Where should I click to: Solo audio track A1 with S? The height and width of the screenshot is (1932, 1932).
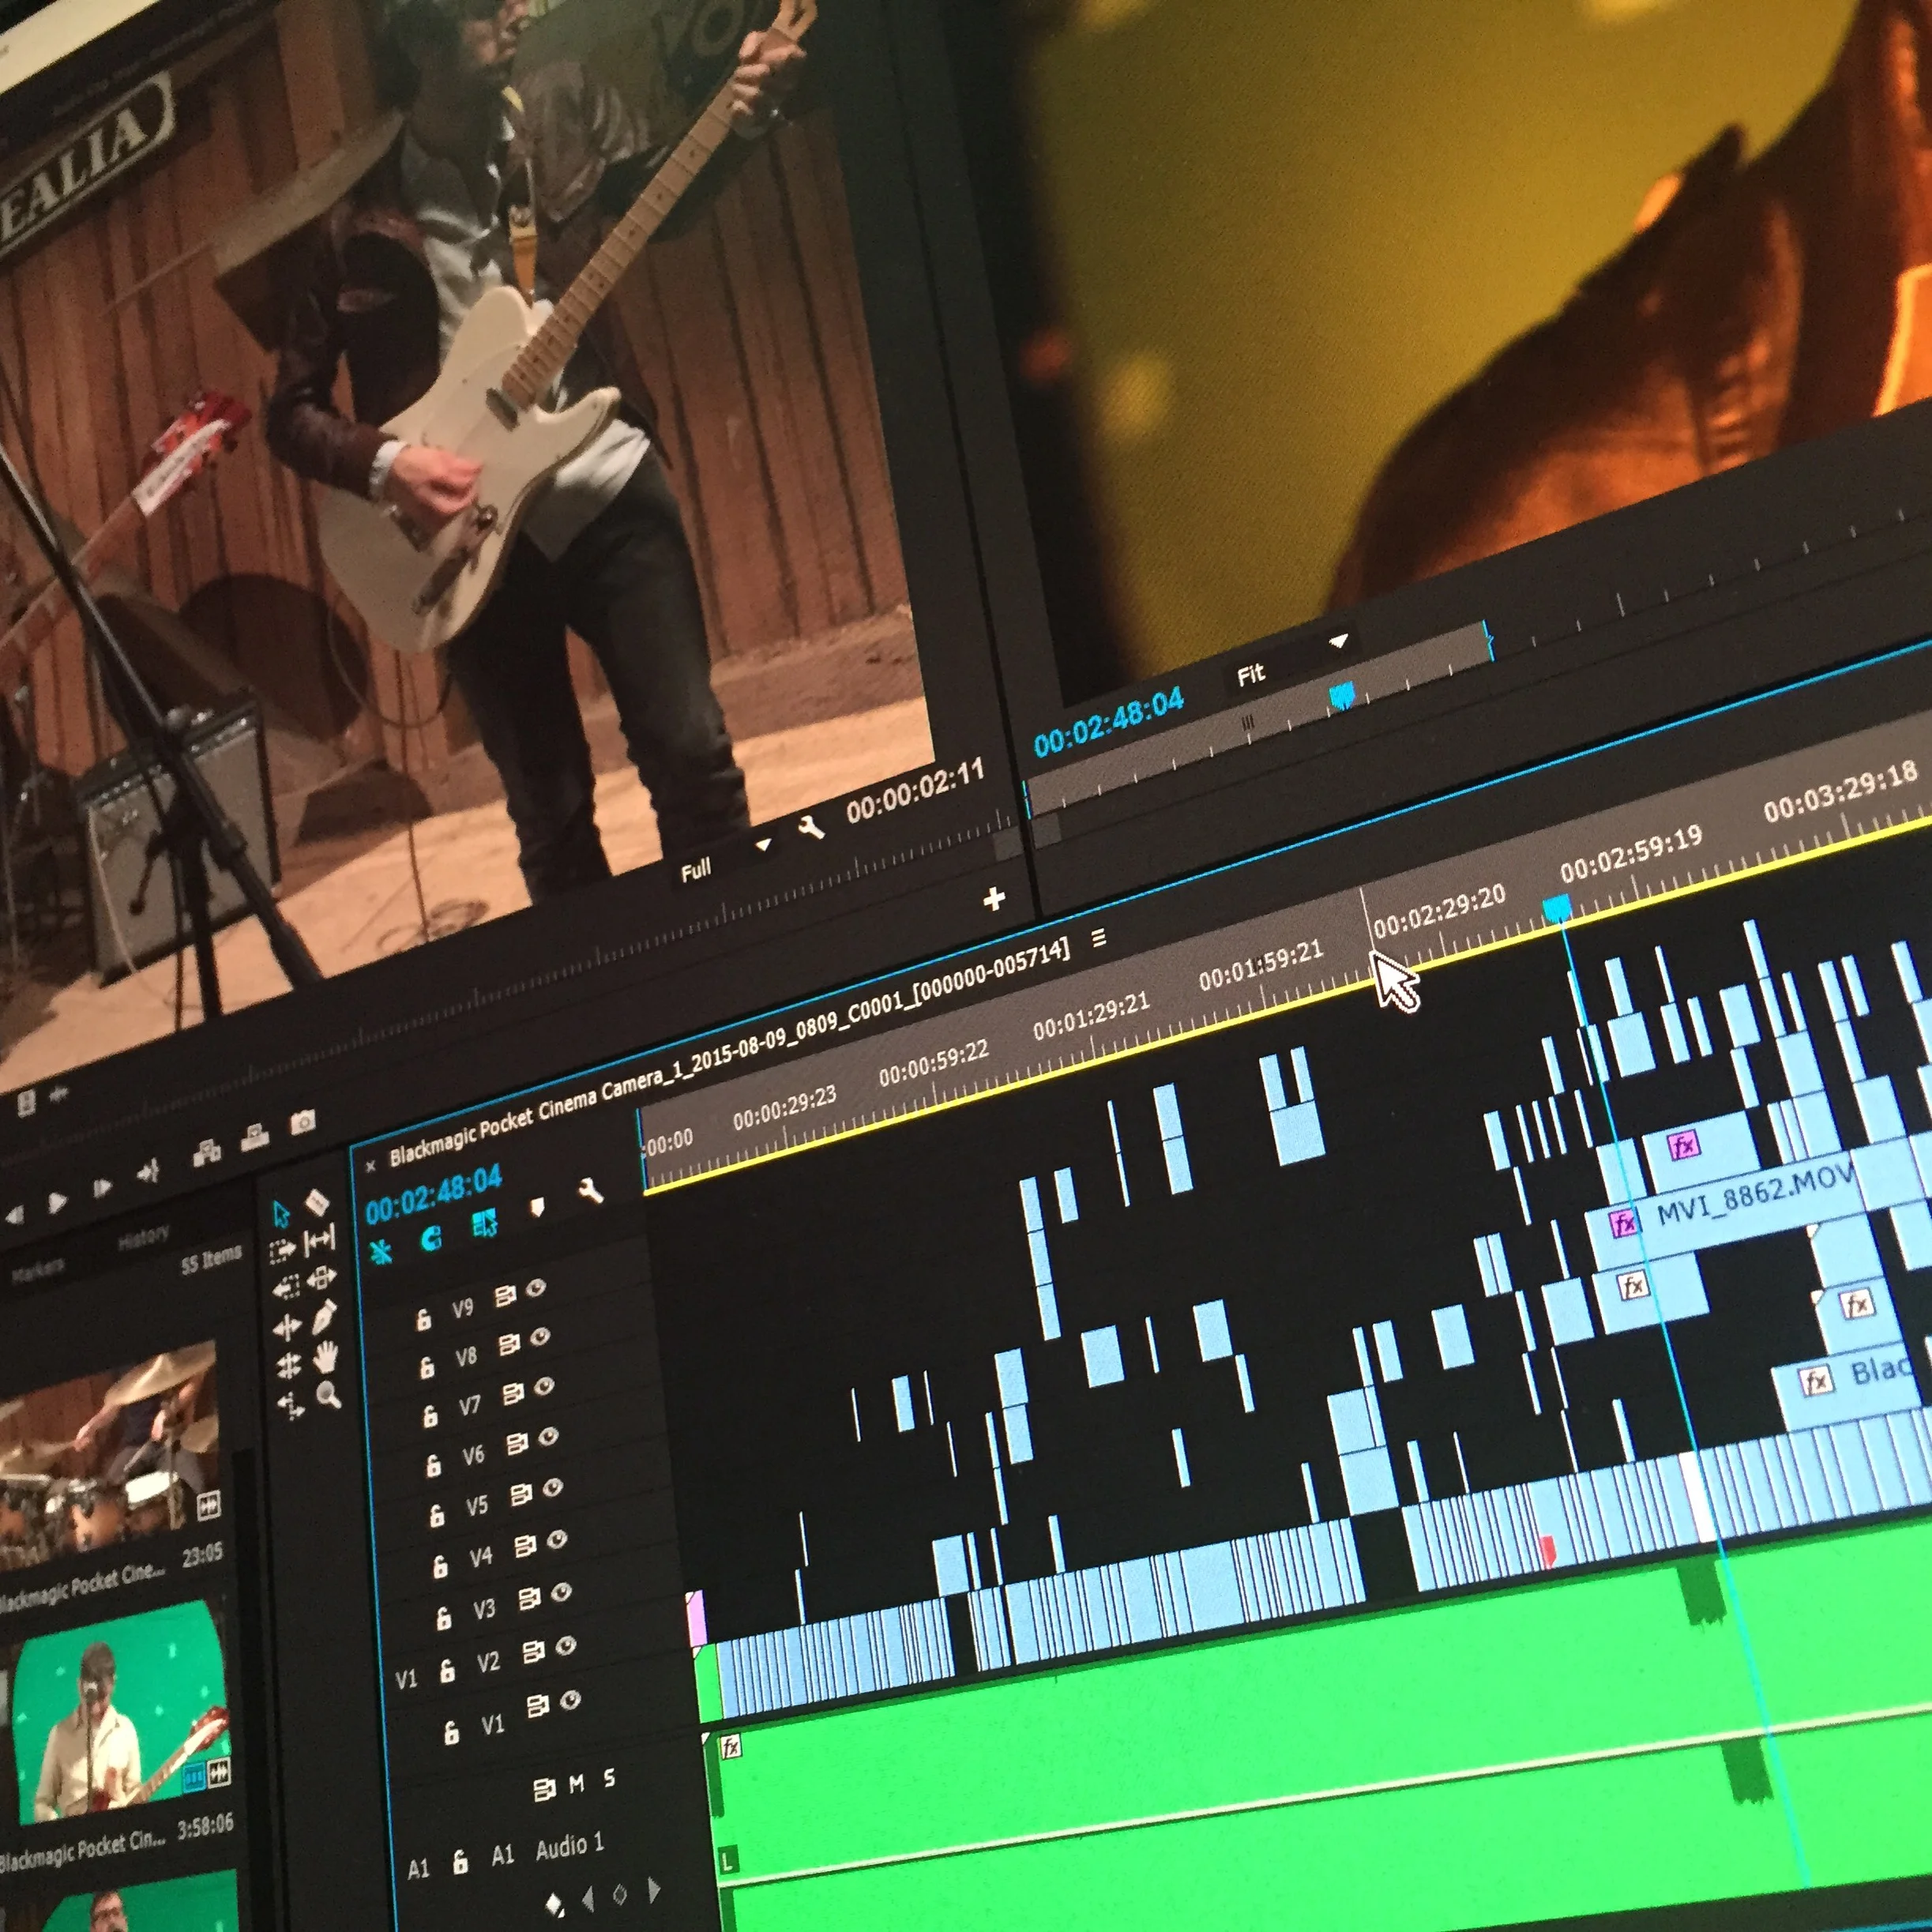click(x=609, y=1779)
